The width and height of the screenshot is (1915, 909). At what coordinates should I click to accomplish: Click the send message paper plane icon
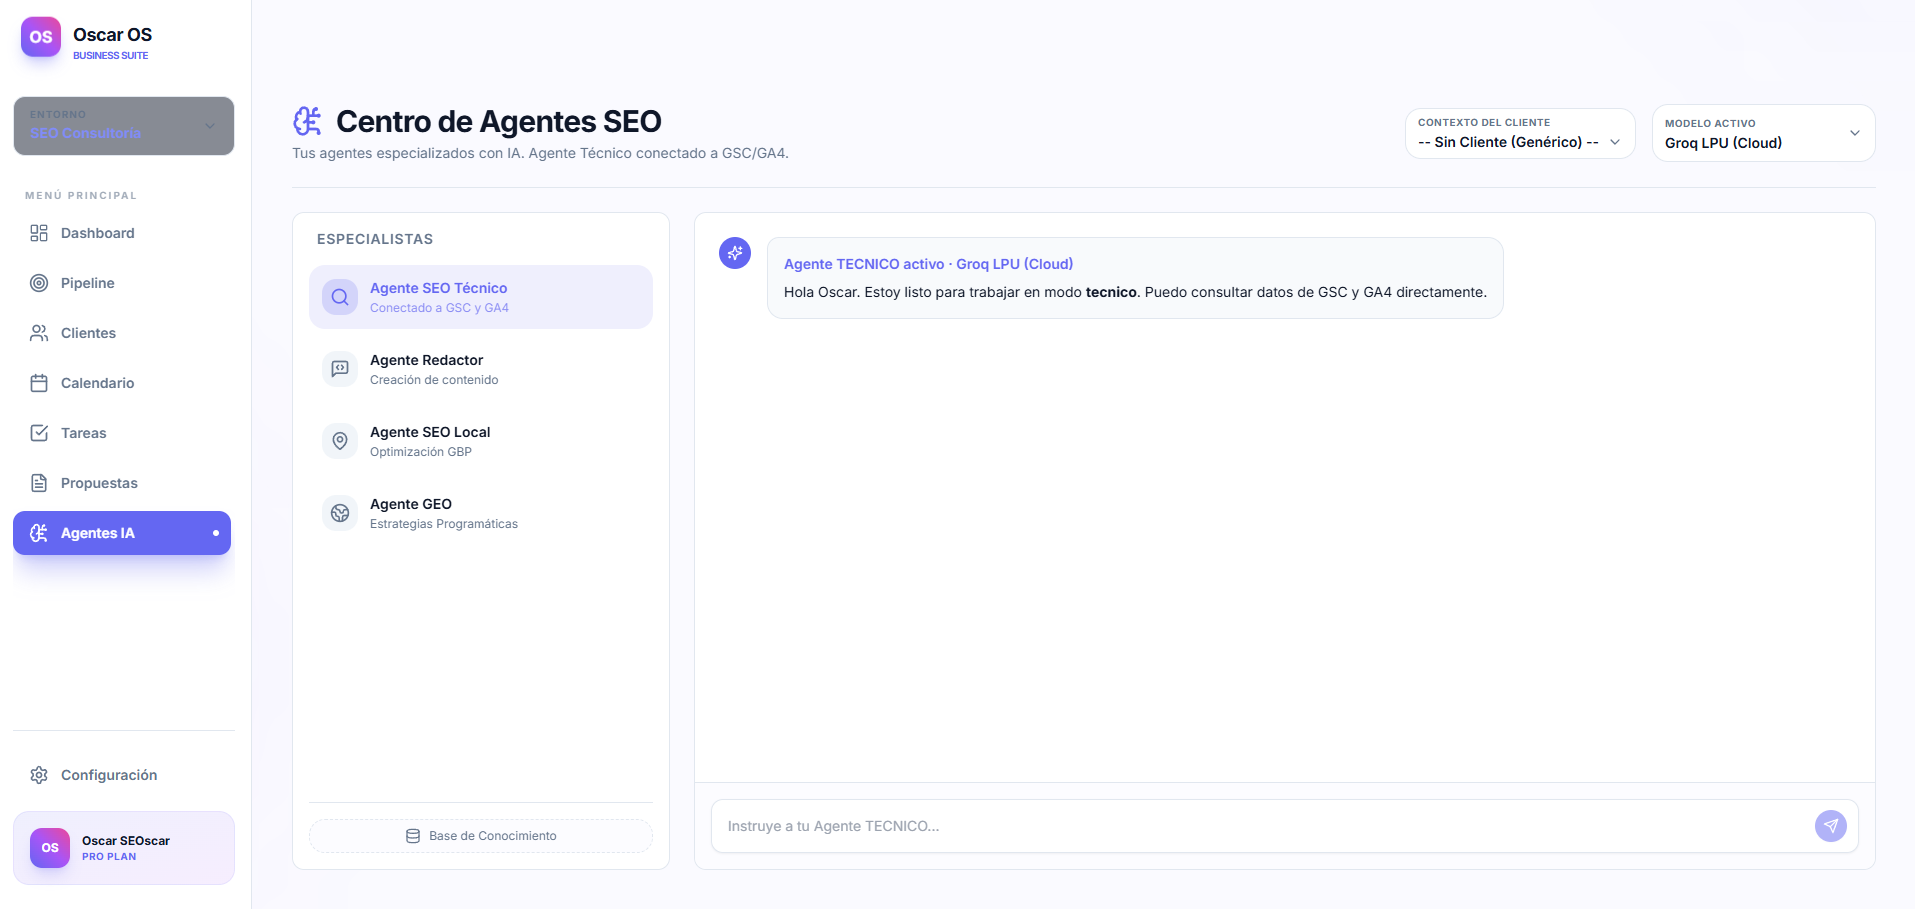[1830, 826]
